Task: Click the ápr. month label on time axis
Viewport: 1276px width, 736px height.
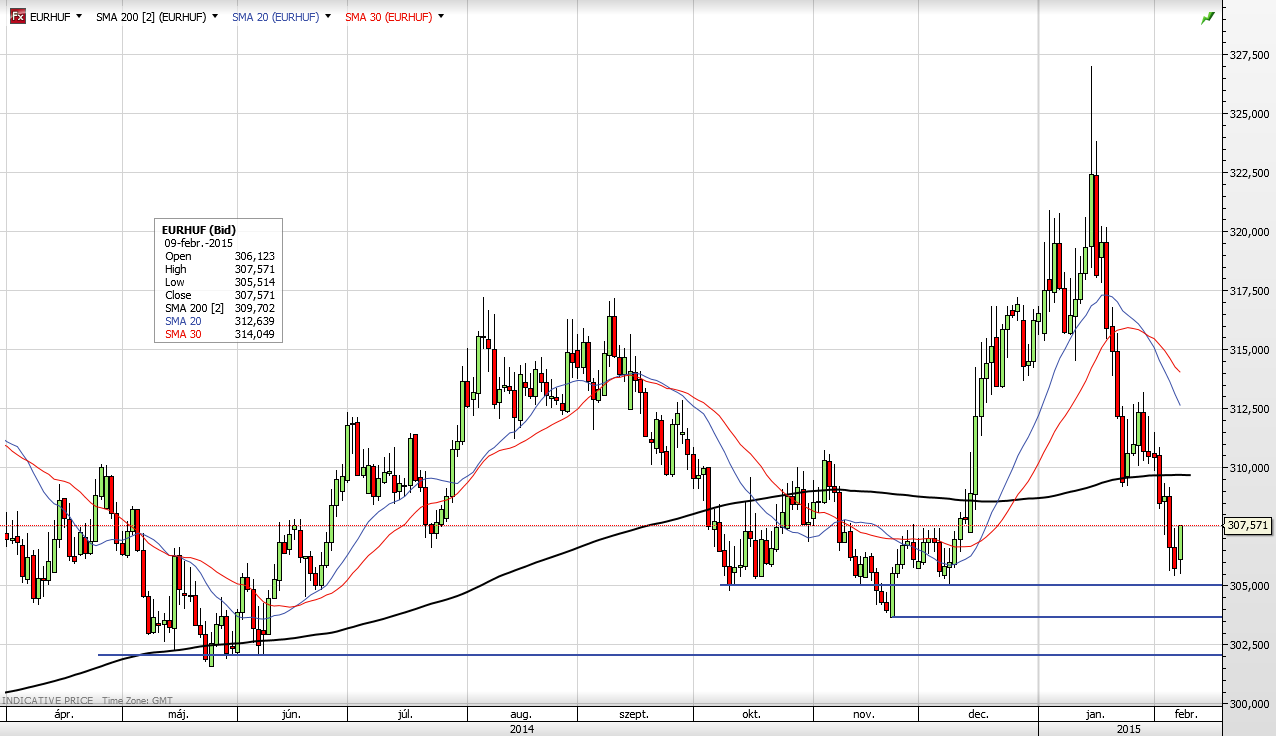Action: [64, 714]
